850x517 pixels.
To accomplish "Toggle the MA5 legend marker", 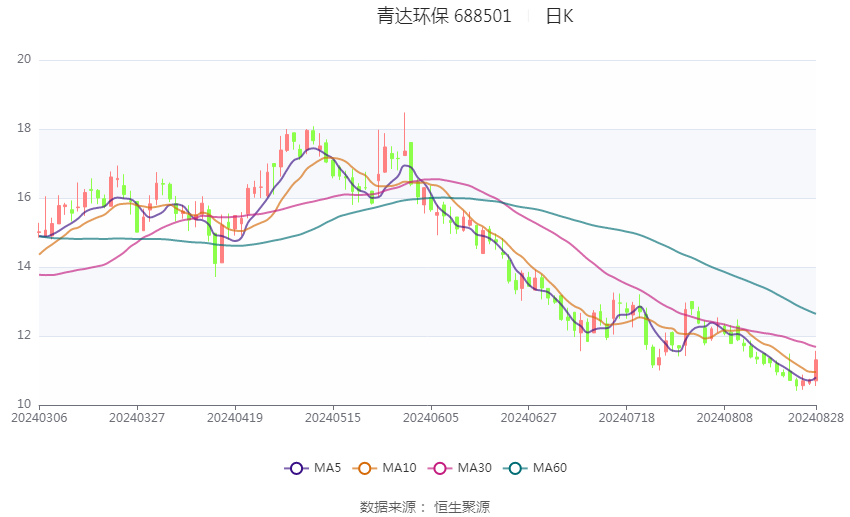I will (x=296, y=468).
